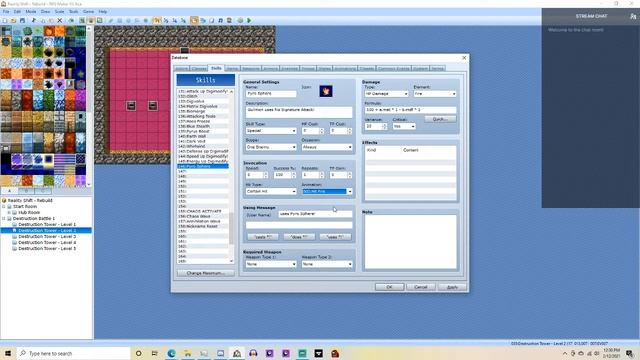640x360 pixels.
Task: Increase the Variance stepper value
Action: (x=384, y=125)
